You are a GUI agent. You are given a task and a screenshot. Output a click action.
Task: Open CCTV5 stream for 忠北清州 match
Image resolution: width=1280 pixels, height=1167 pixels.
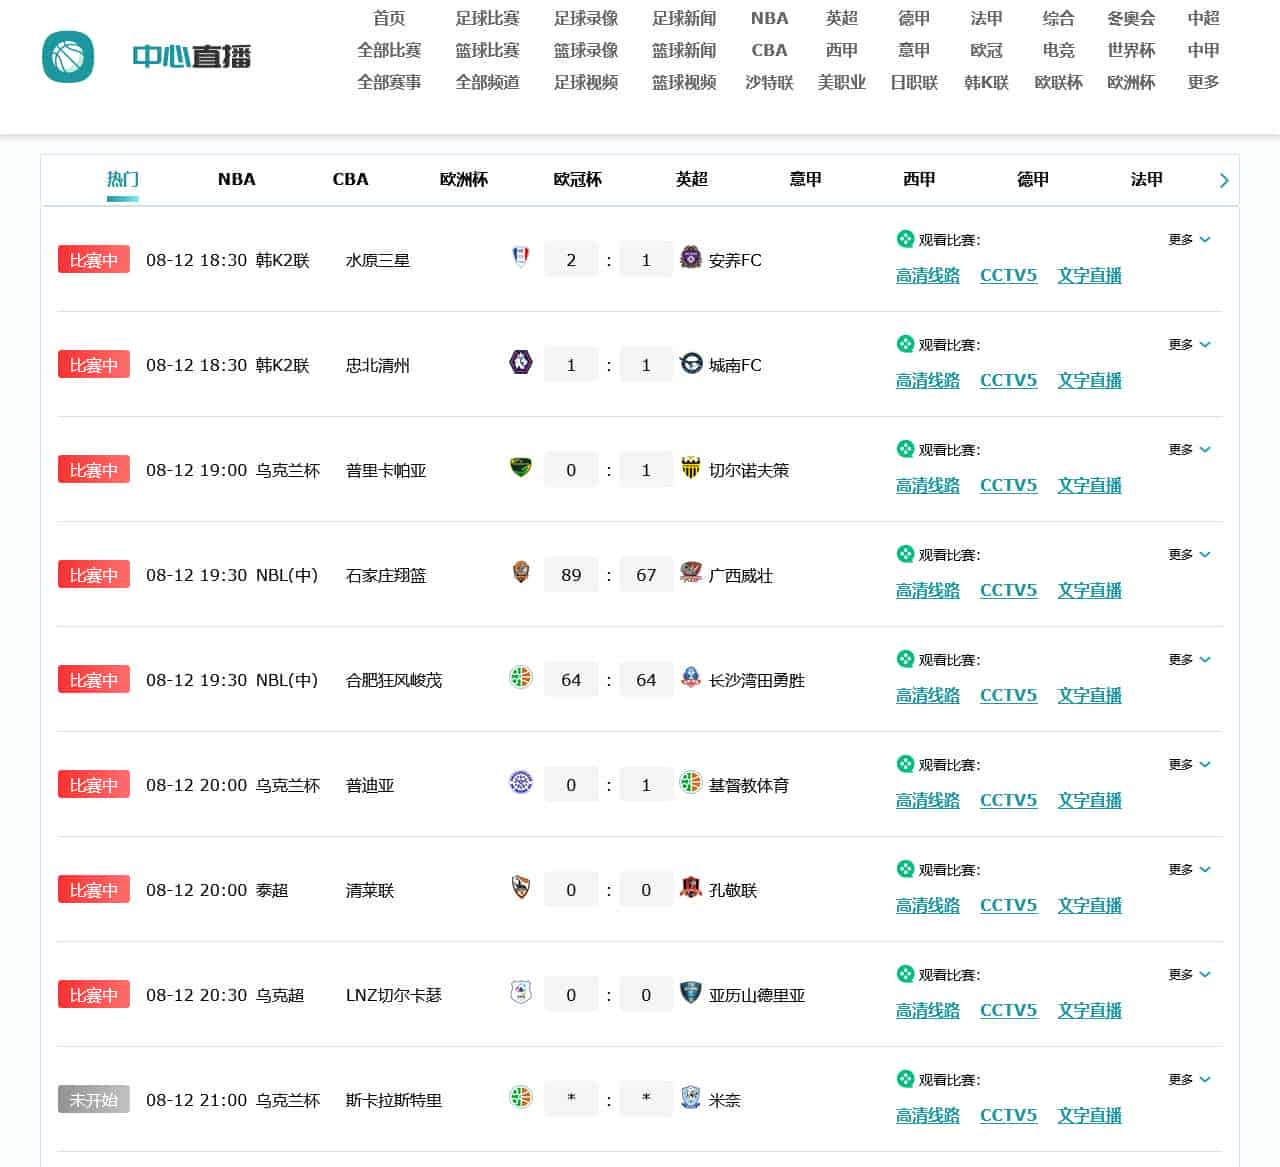click(x=1009, y=381)
